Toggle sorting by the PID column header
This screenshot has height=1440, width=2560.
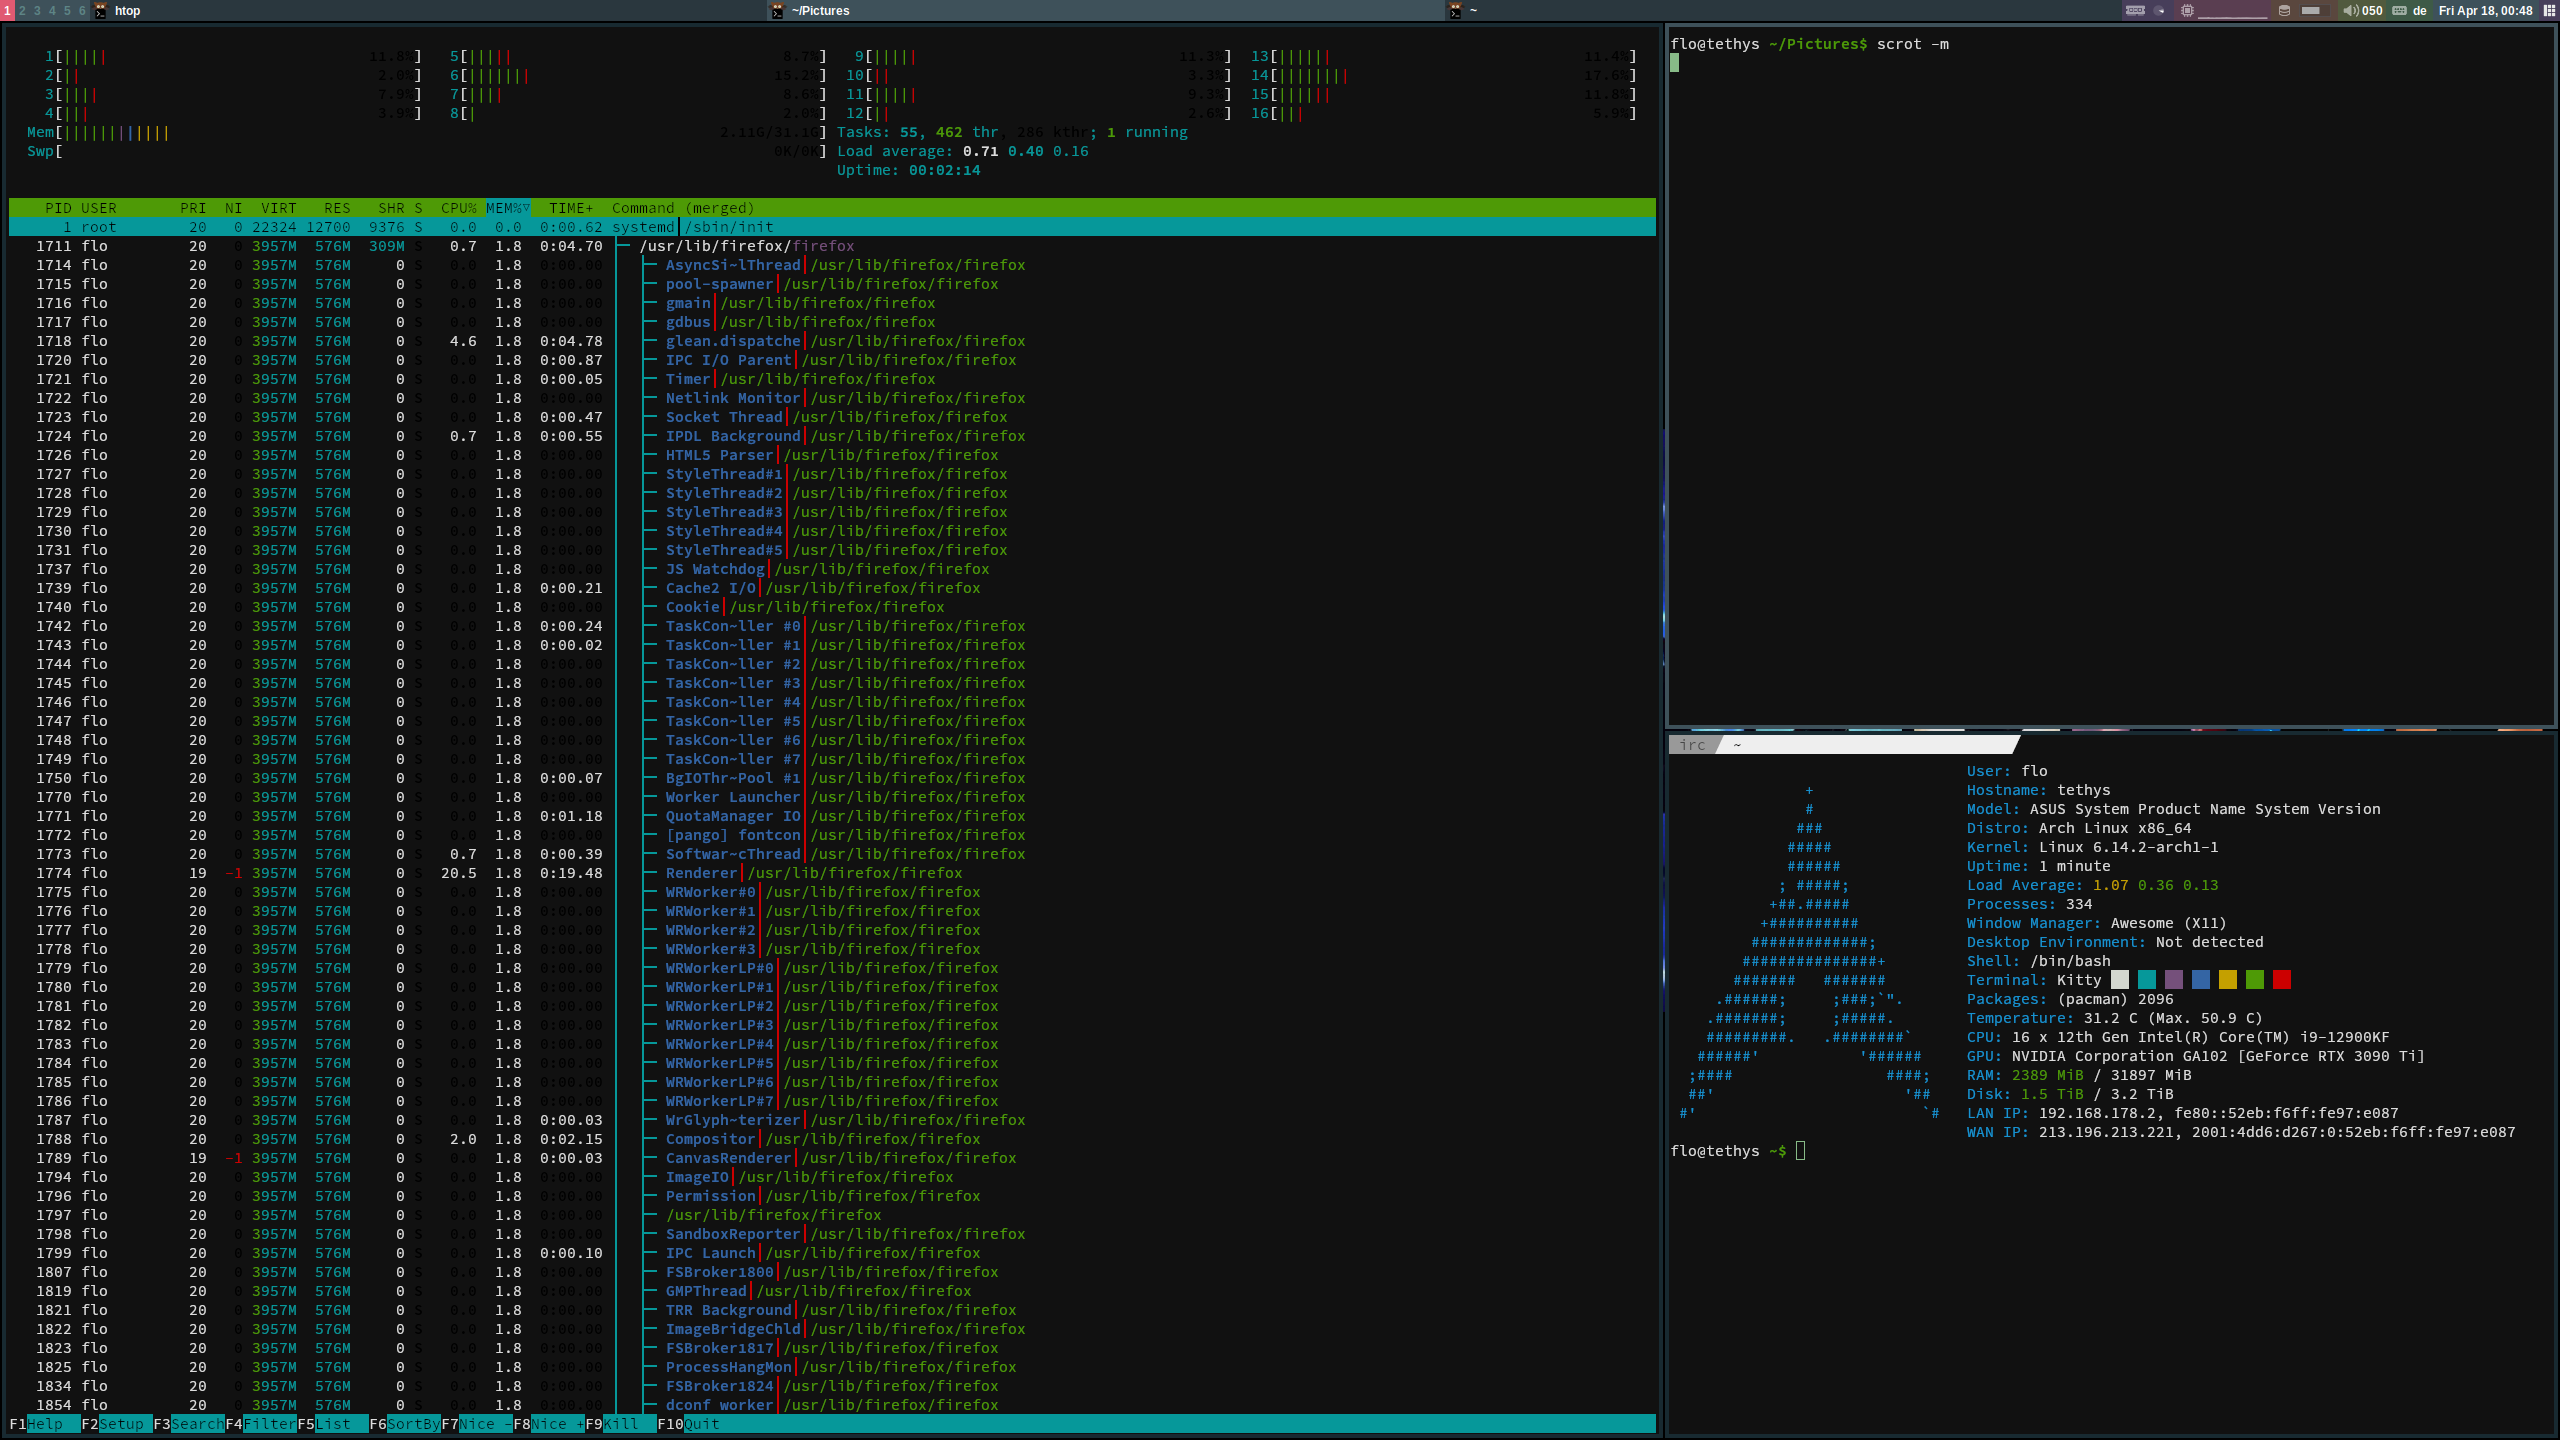58,208
